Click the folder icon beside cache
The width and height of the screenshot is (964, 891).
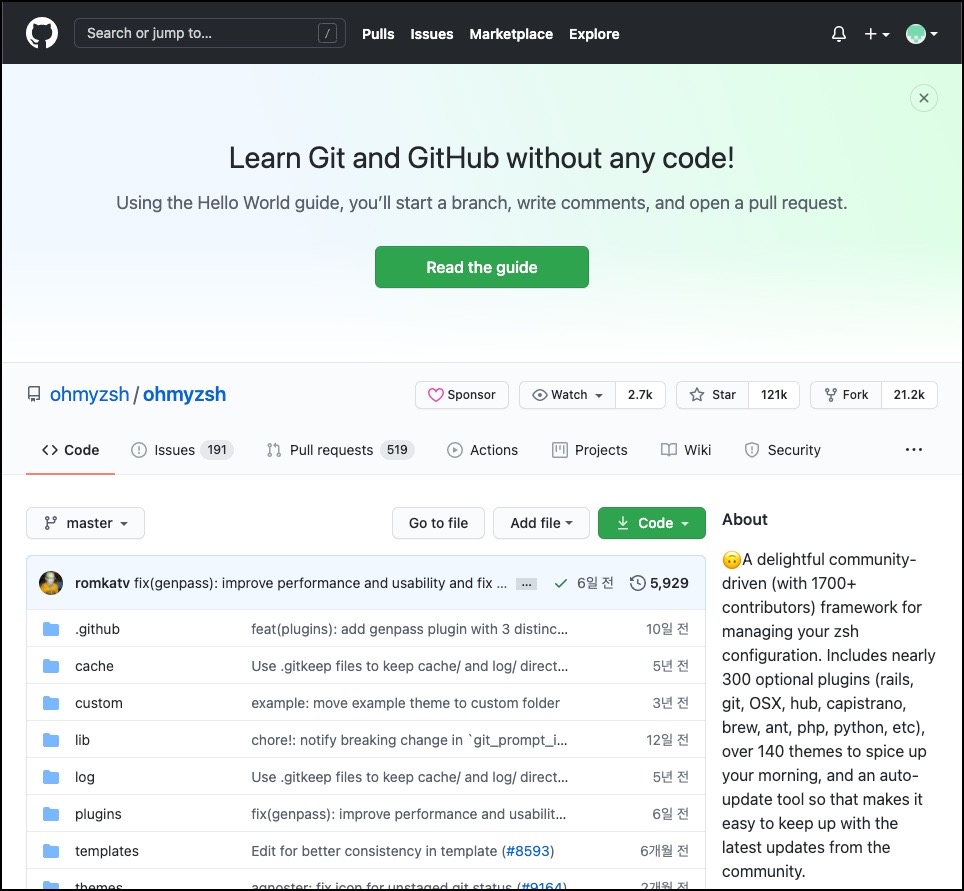click(51, 666)
